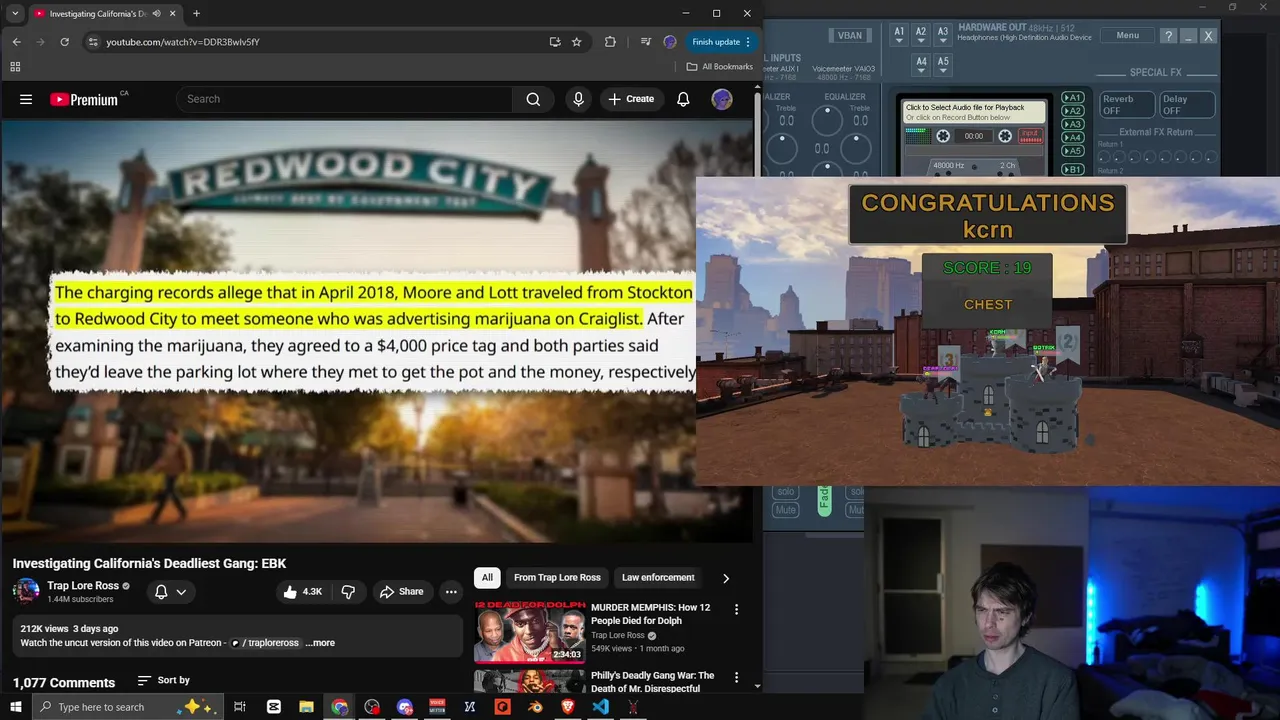Select the Law enforcement chip
The height and width of the screenshot is (720, 1280).
point(658,578)
